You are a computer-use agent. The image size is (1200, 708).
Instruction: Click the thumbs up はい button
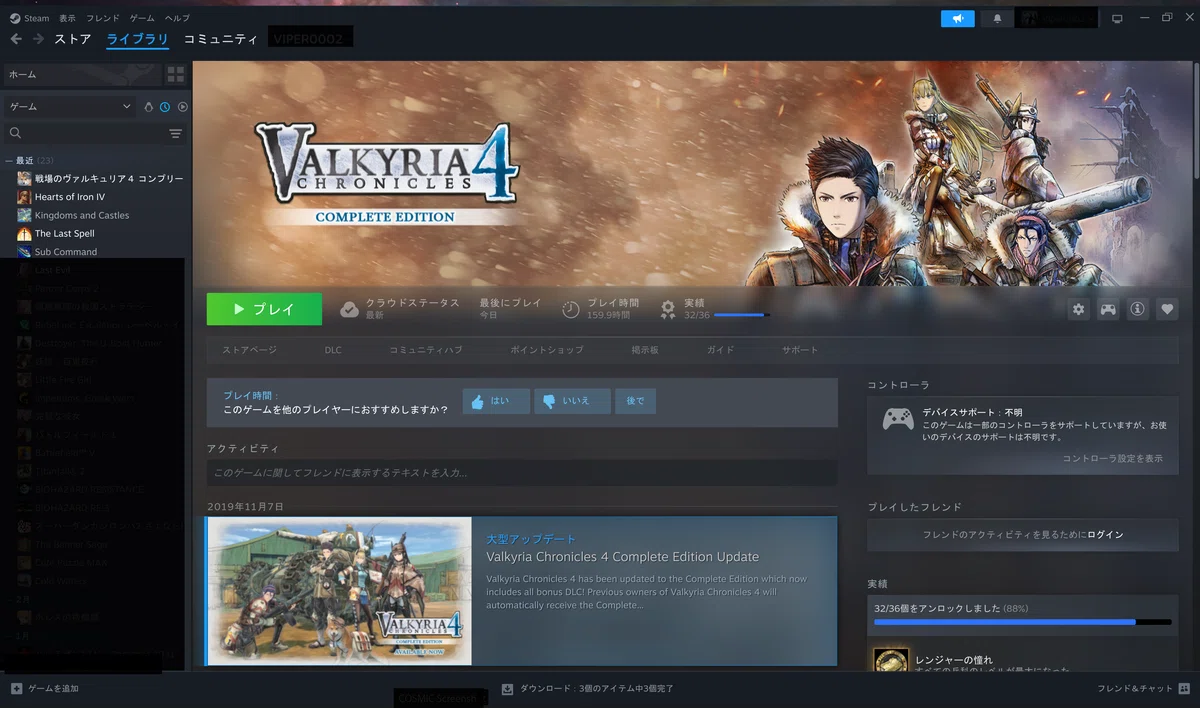496,401
